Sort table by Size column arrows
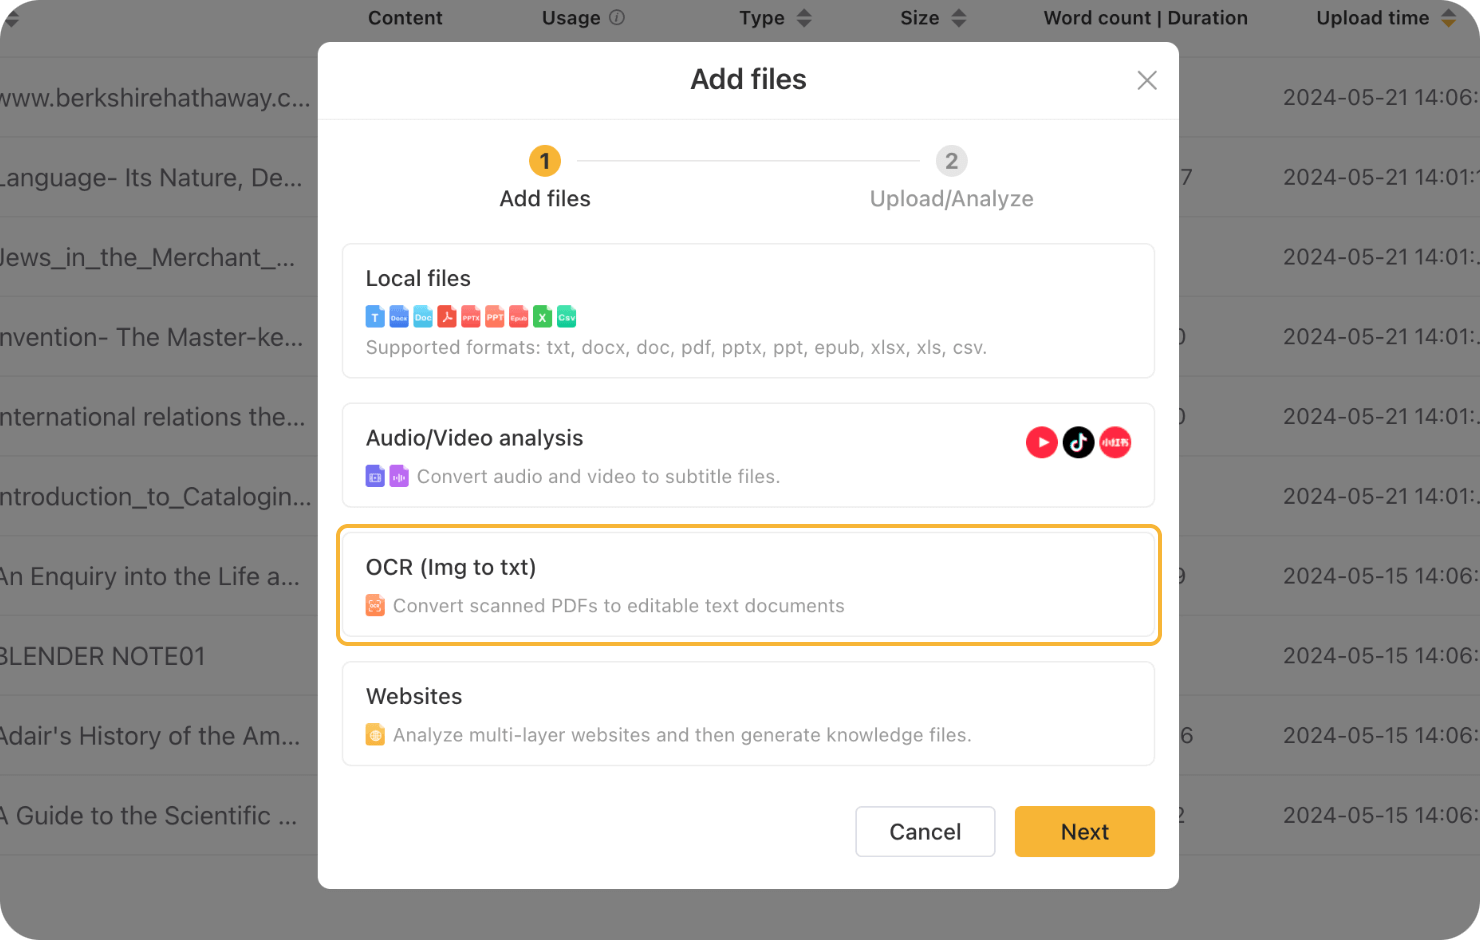 (959, 18)
